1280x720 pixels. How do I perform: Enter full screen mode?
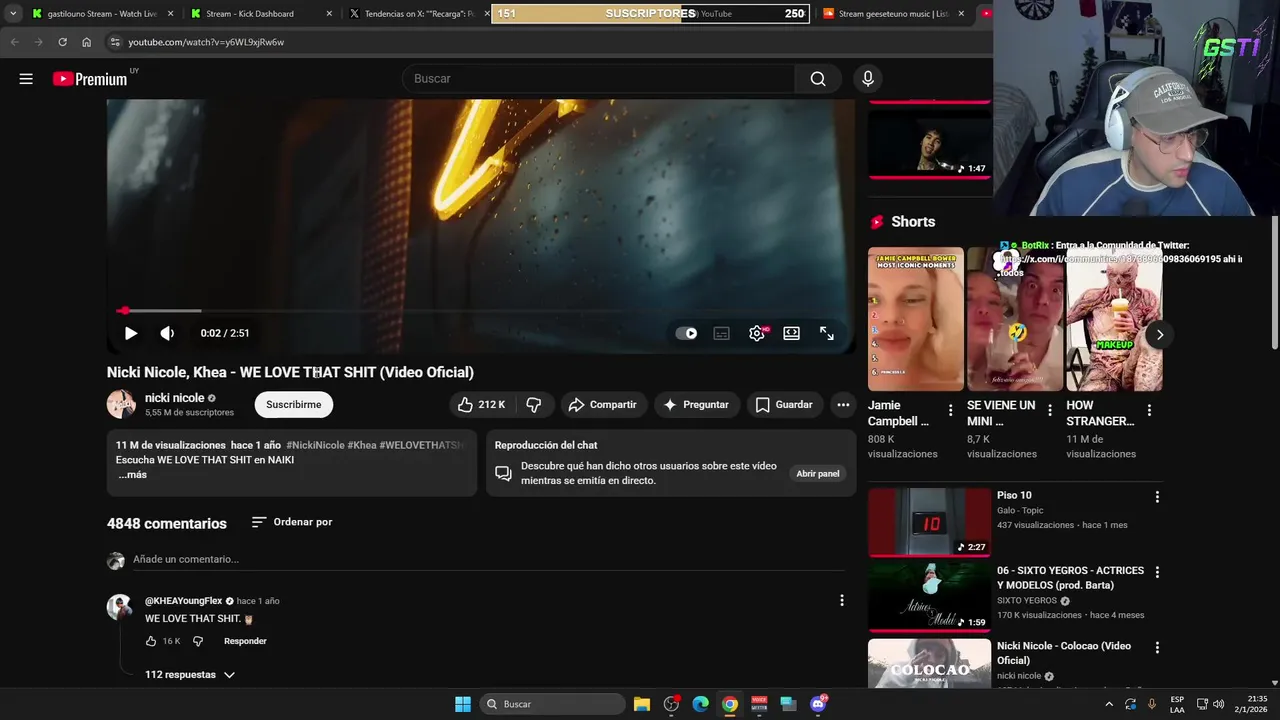[x=827, y=333]
